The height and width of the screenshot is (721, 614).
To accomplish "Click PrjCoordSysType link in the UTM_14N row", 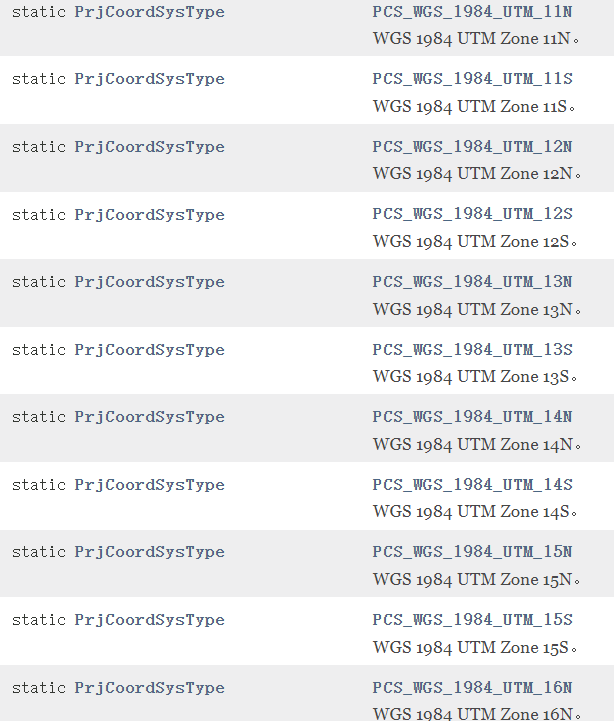I will (149, 418).
